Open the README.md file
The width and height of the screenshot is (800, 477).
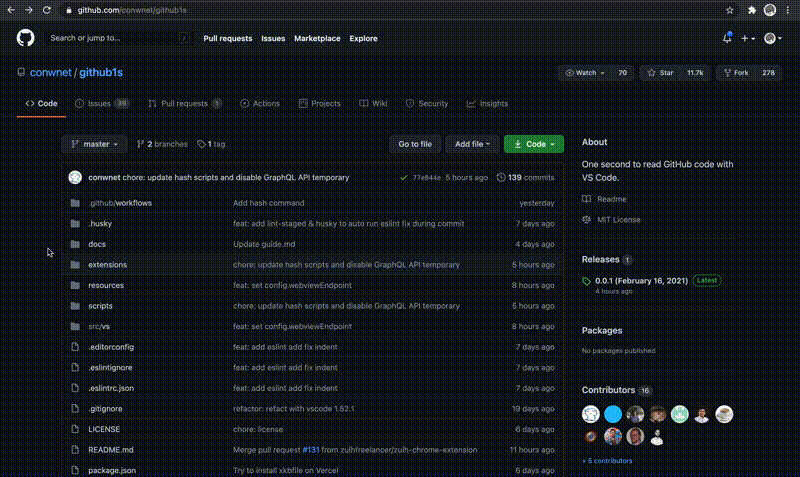click(111, 450)
